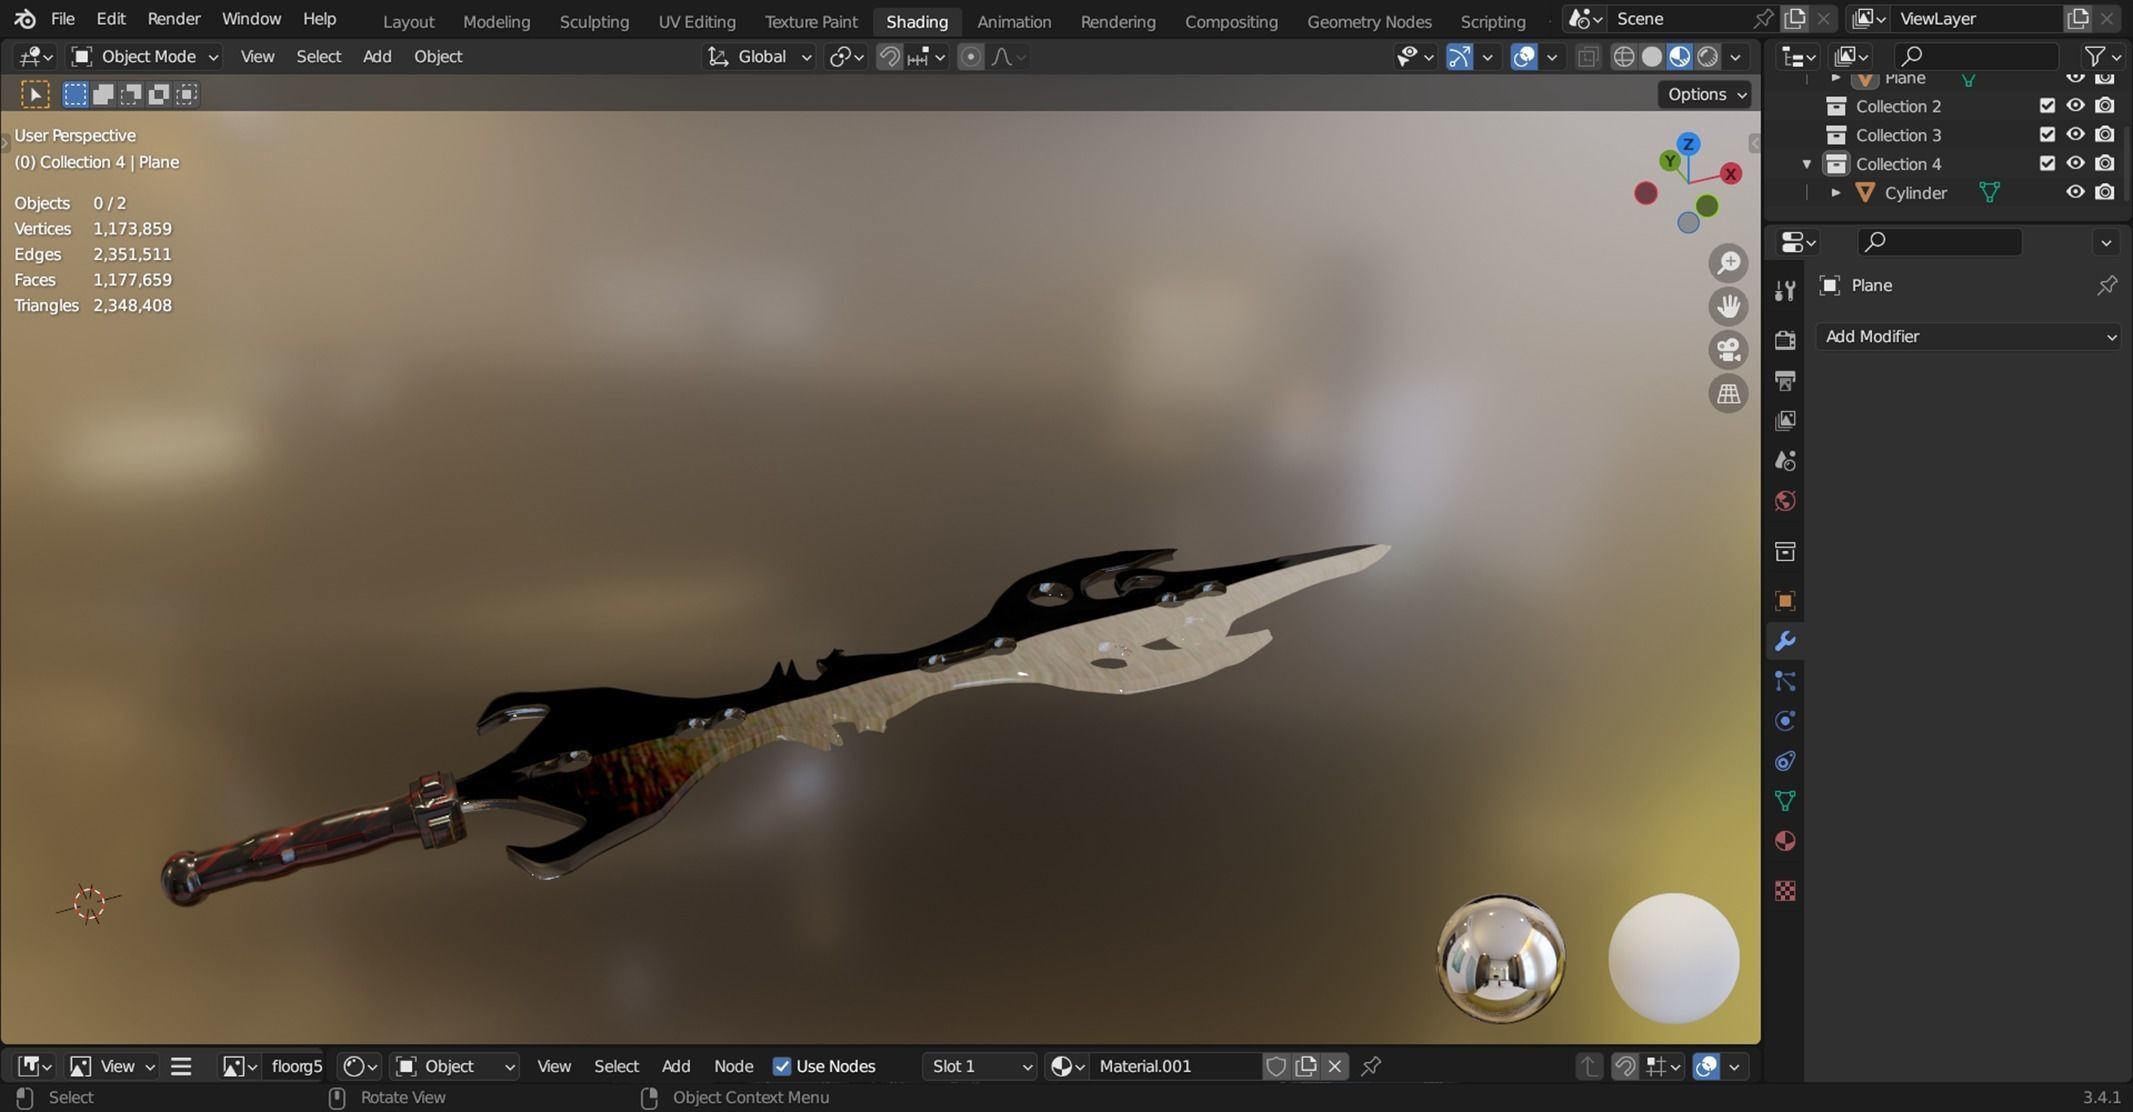This screenshot has height=1112, width=2133.
Task: Open the Object Constraints properties tab
Action: [x=1785, y=761]
